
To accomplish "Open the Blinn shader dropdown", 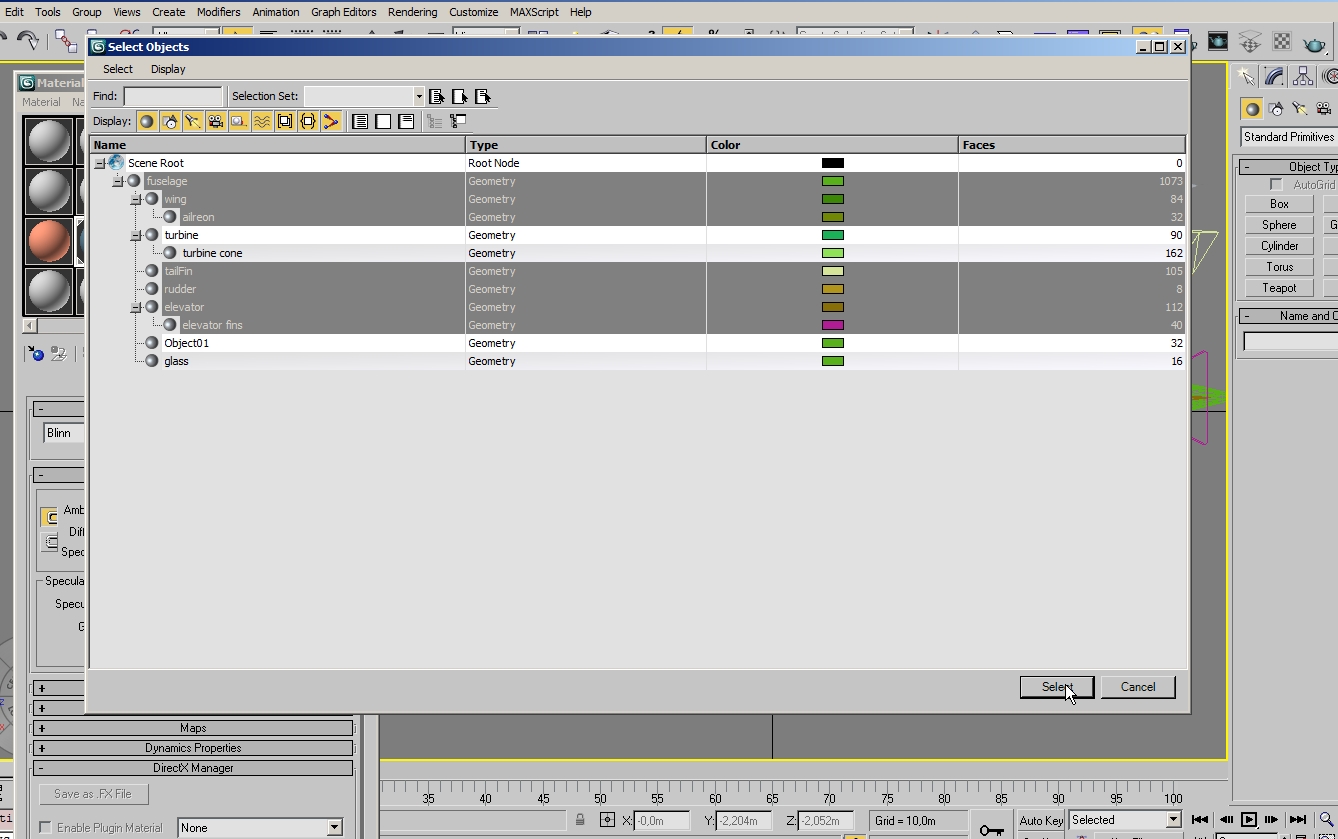I will coord(64,433).
